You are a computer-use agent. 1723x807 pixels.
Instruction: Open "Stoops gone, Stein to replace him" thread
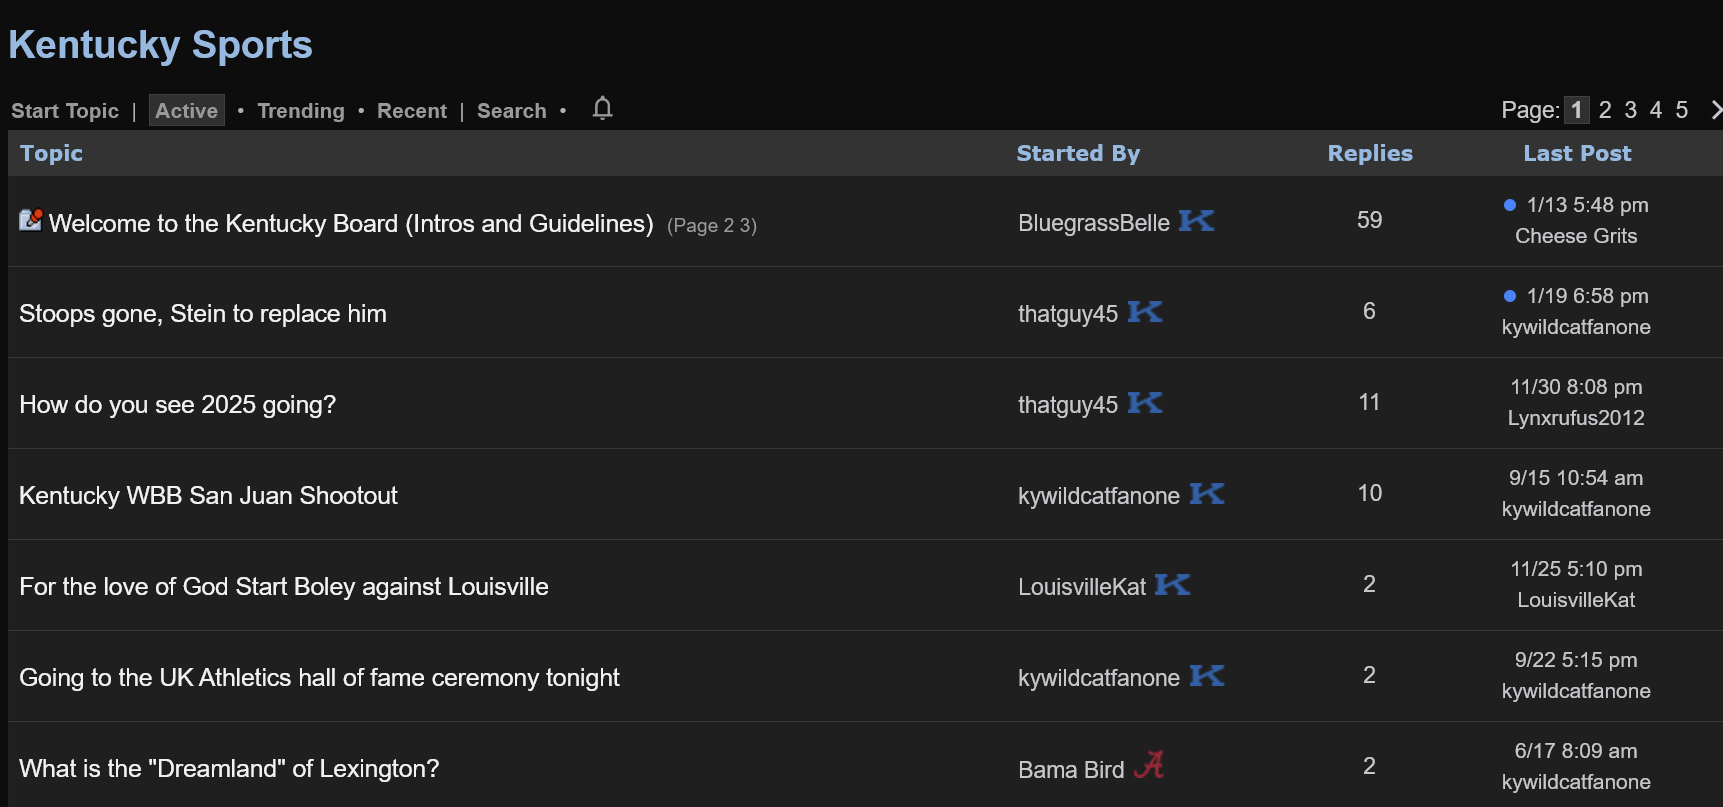click(203, 314)
